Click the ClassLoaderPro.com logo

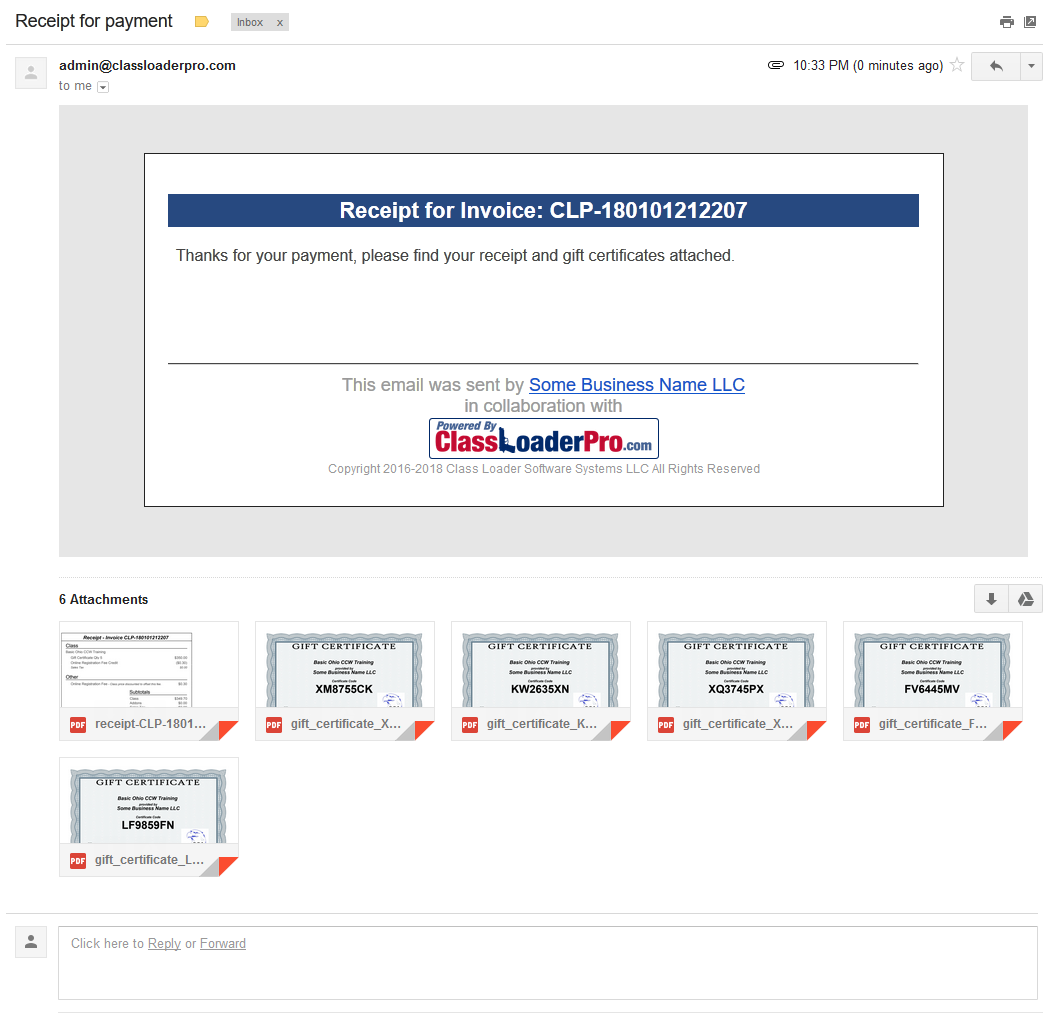(x=543, y=438)
